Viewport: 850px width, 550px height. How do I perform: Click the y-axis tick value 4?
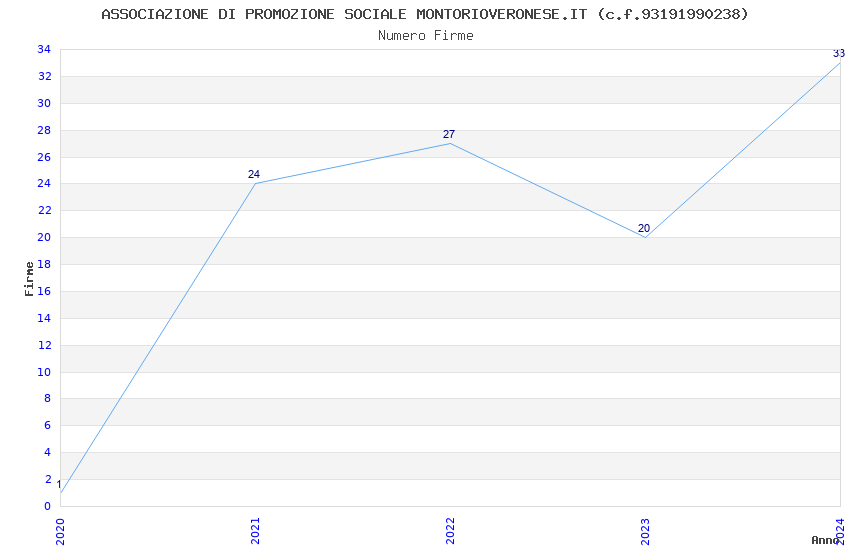[47, 452]
